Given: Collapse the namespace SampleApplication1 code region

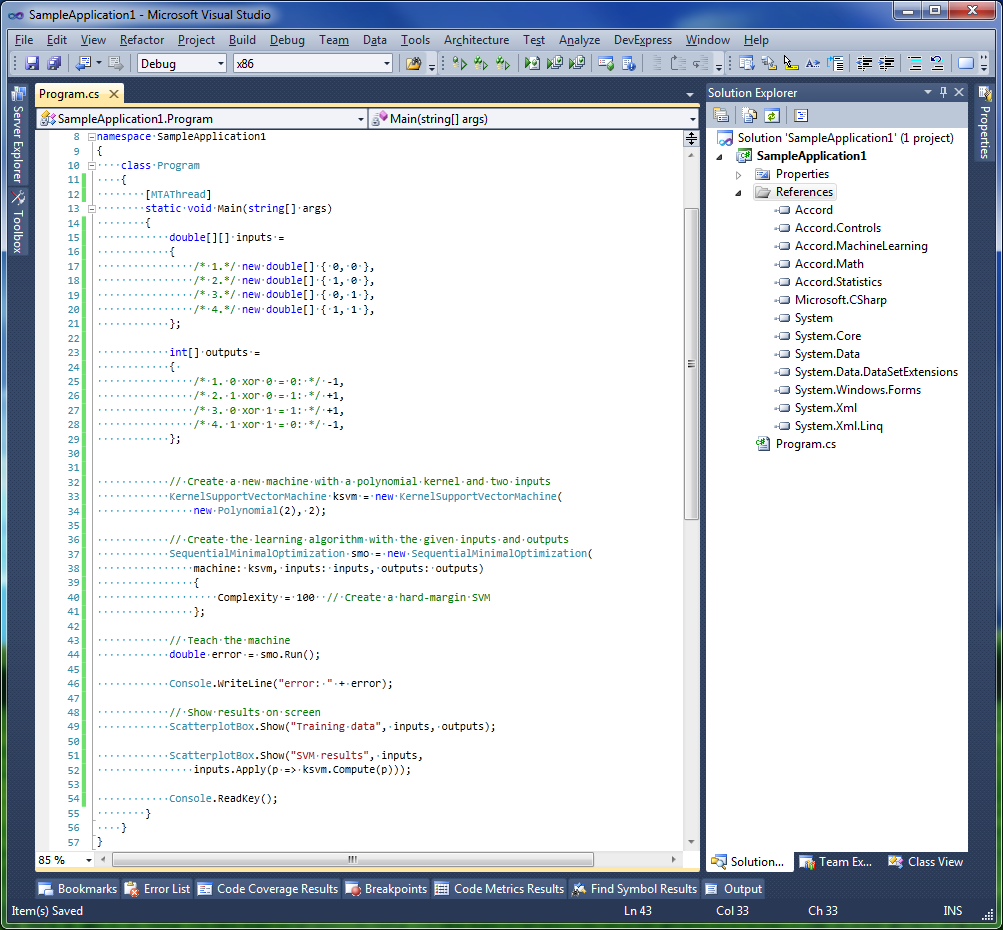Looking at the screenshot, I should click(91, 137).
